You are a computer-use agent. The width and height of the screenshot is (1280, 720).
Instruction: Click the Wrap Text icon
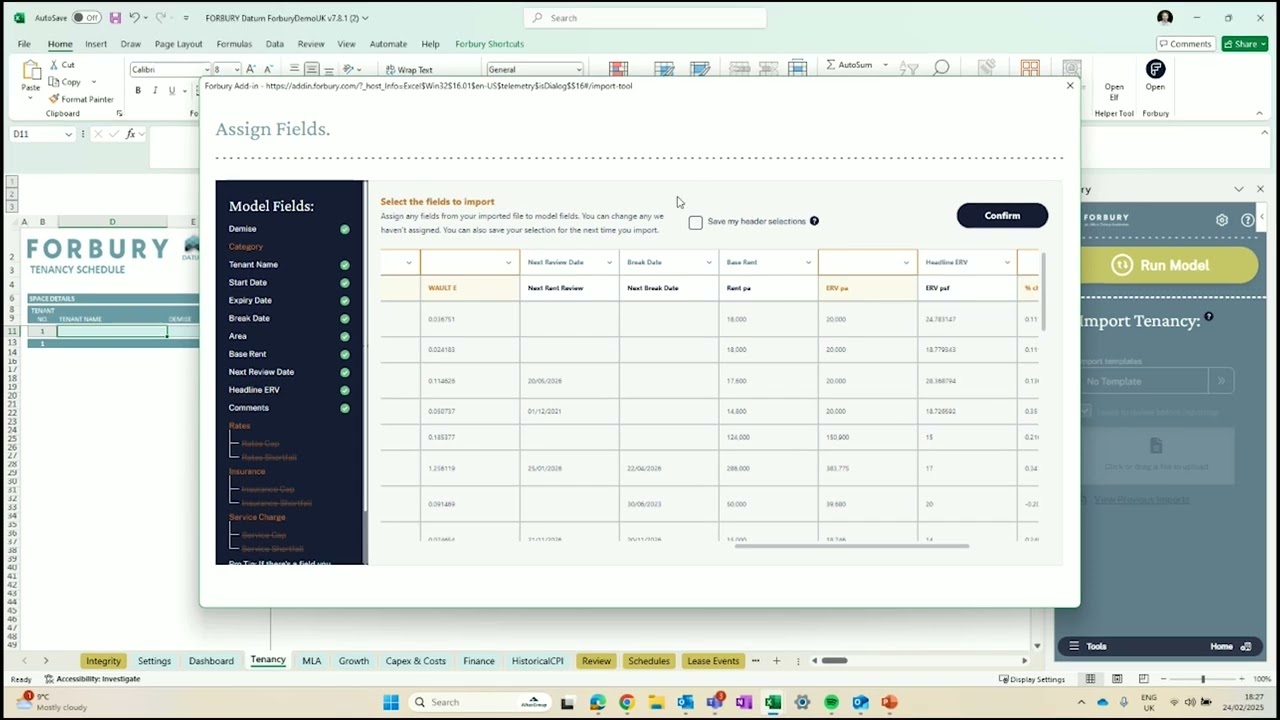tap(390, 70)
